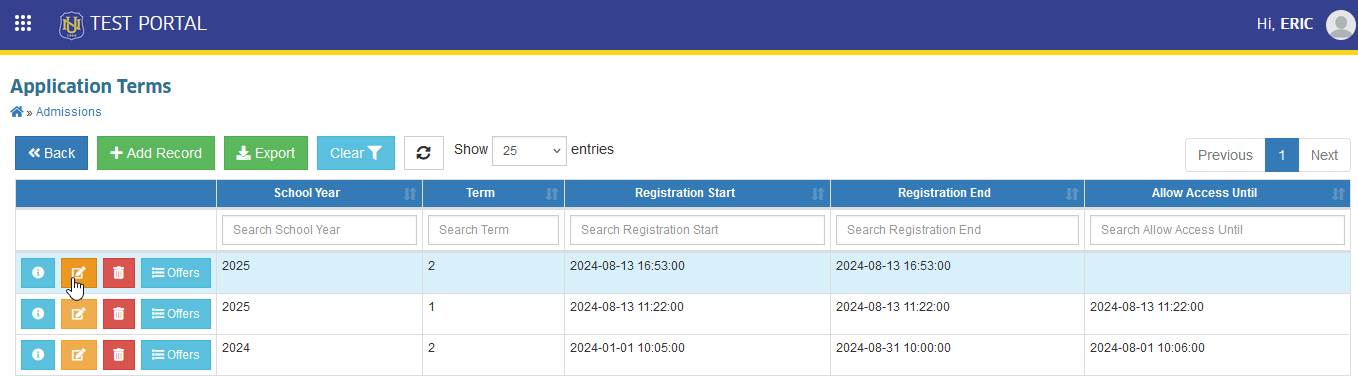View info for 2025 Term 2 record
Image resolution: width=1358 pixels, height=376 pixels.
pos(38,273)
